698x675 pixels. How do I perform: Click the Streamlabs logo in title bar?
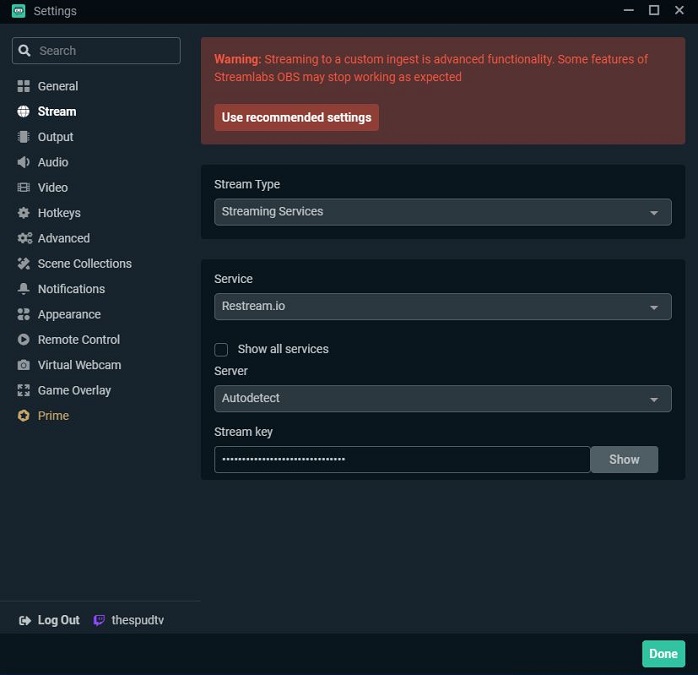19,11
